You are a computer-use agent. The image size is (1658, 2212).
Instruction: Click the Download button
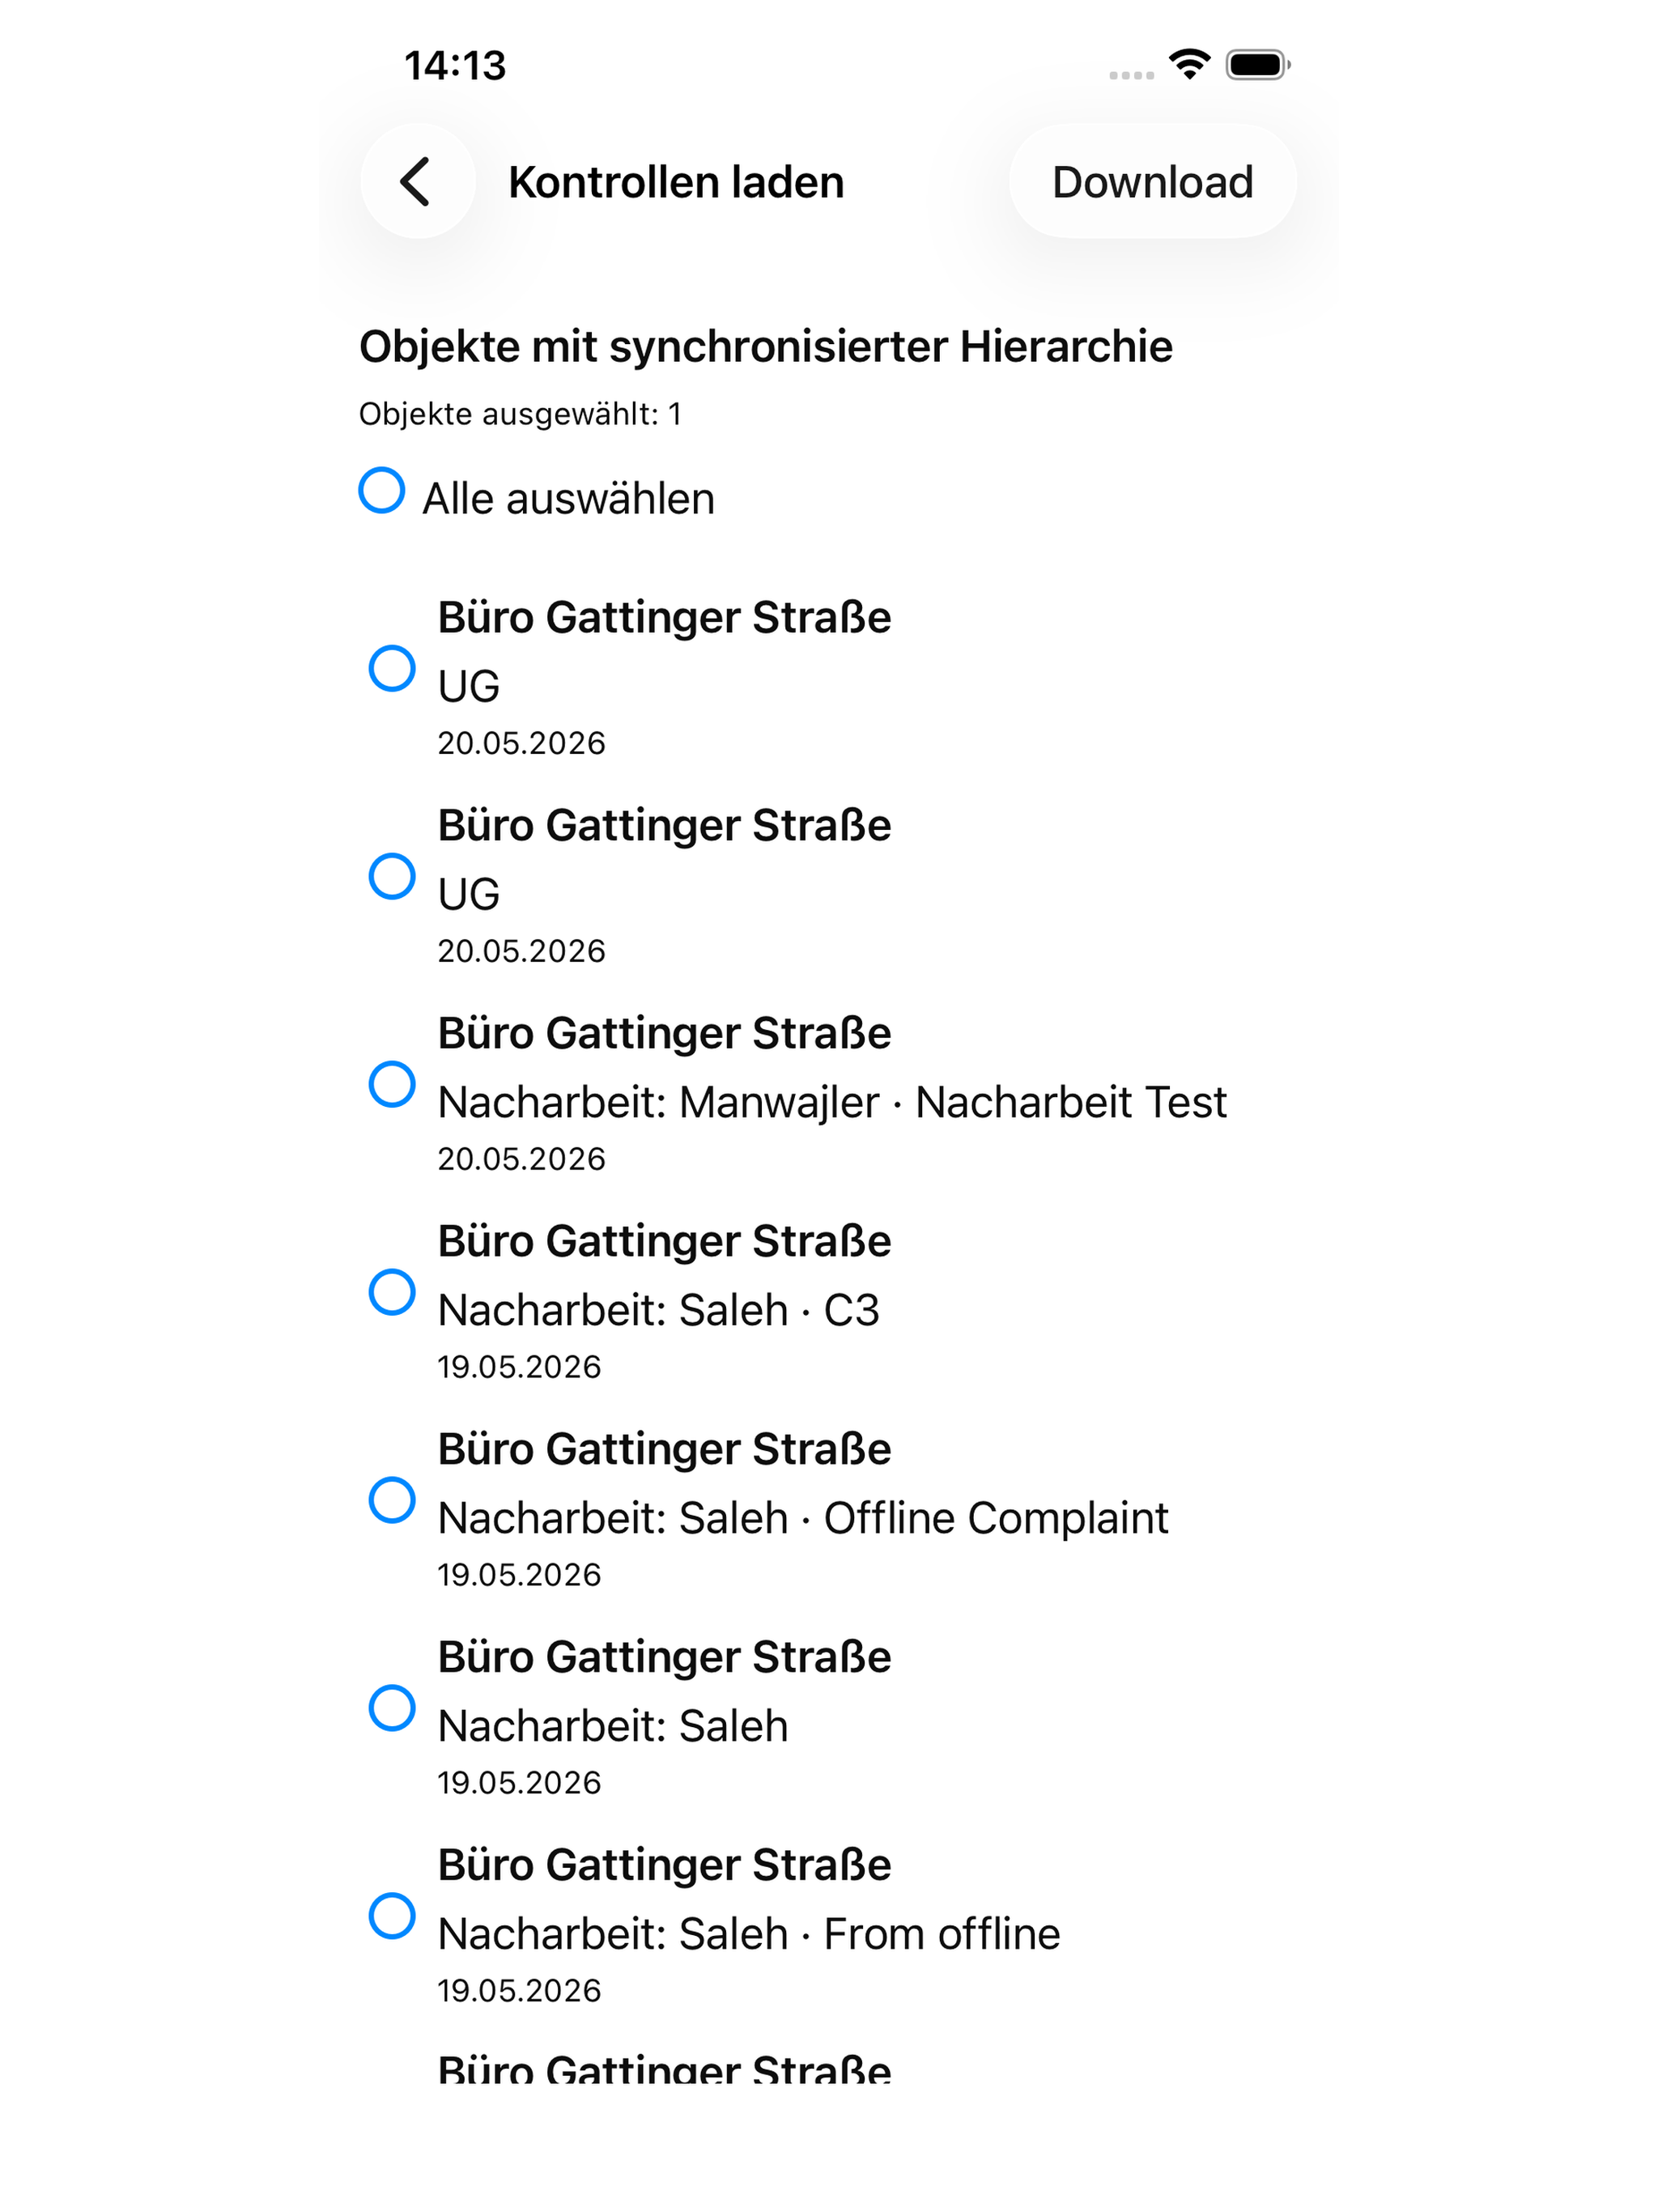click(1152, 181)
